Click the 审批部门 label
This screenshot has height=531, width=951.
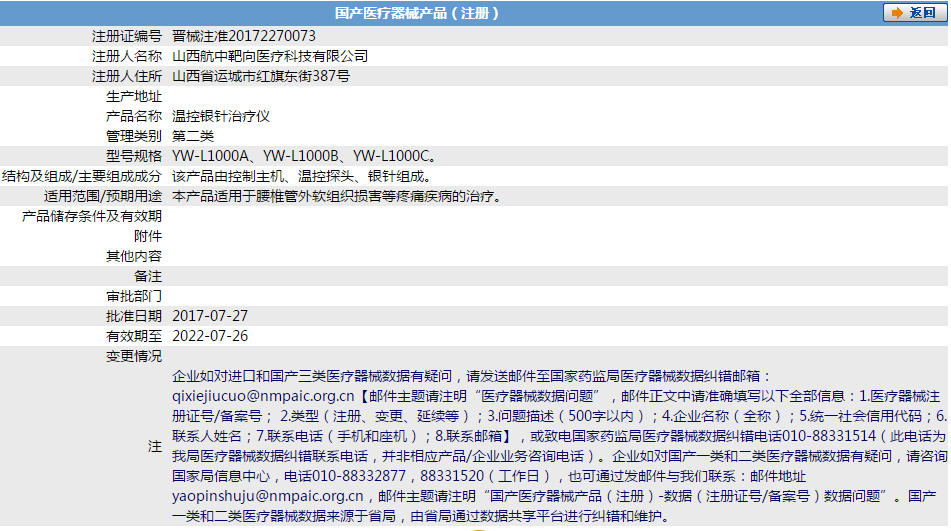tap(134, 296)
